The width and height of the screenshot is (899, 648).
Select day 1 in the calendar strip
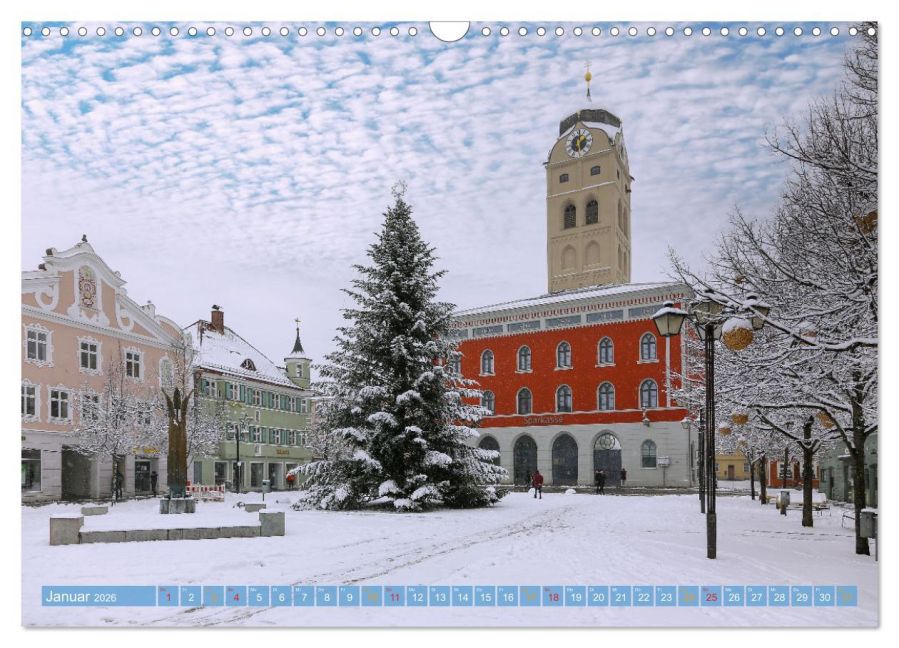pyautogui.click(x=168, y=597)
